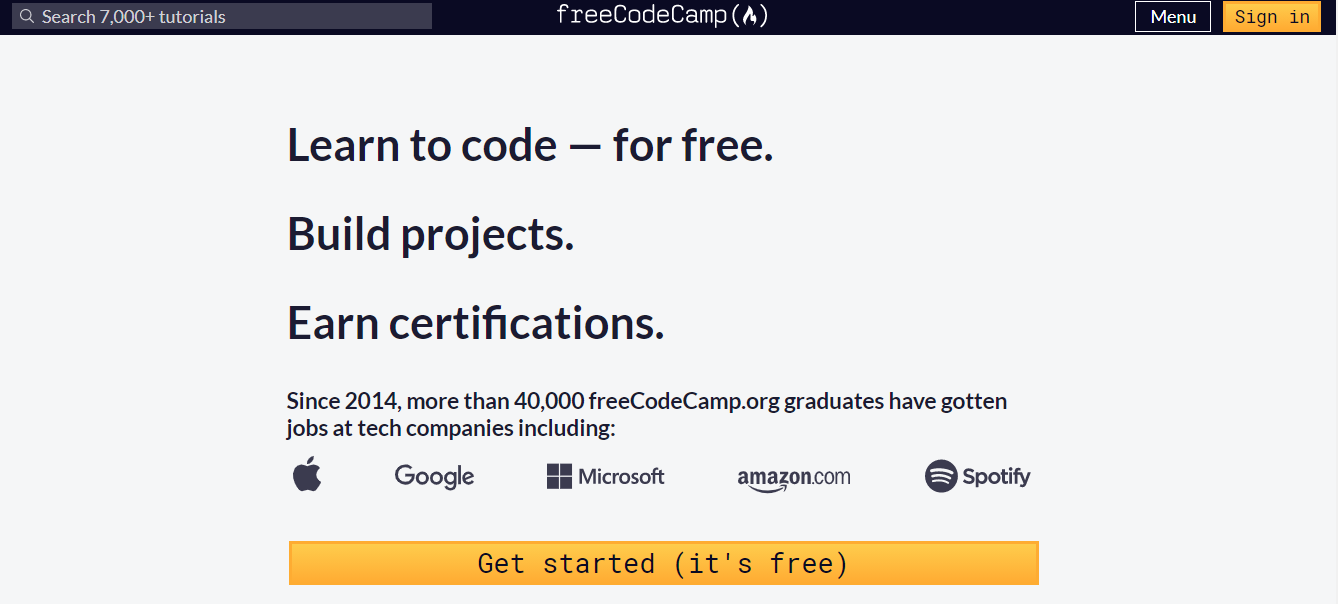Click the flame icon in the logo

point(748,16)
